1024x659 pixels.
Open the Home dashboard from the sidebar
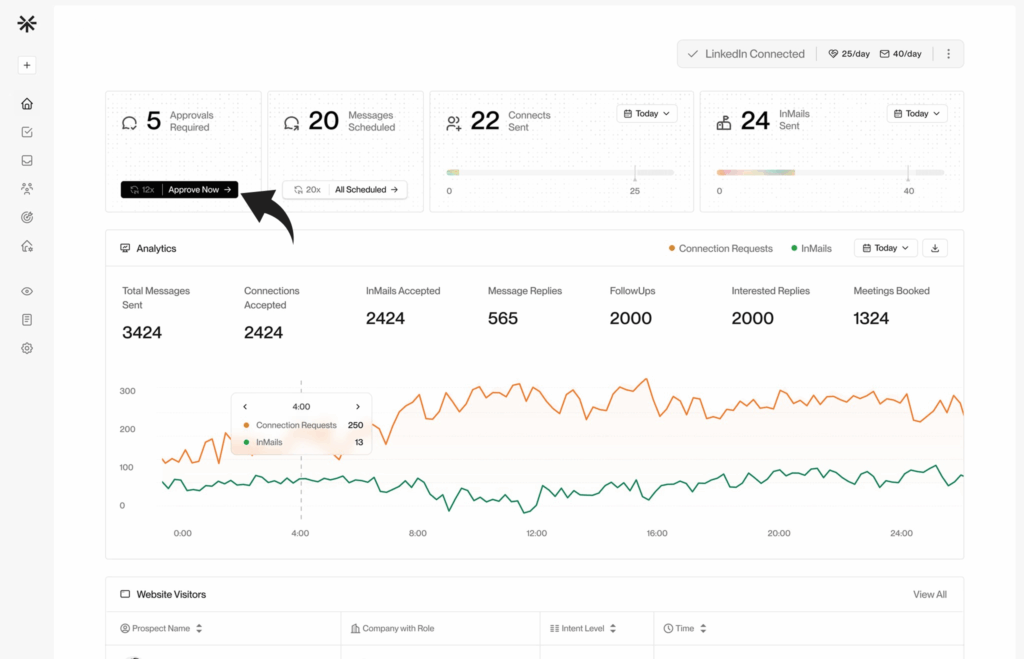pyautogui.click(x=26, y=102)
